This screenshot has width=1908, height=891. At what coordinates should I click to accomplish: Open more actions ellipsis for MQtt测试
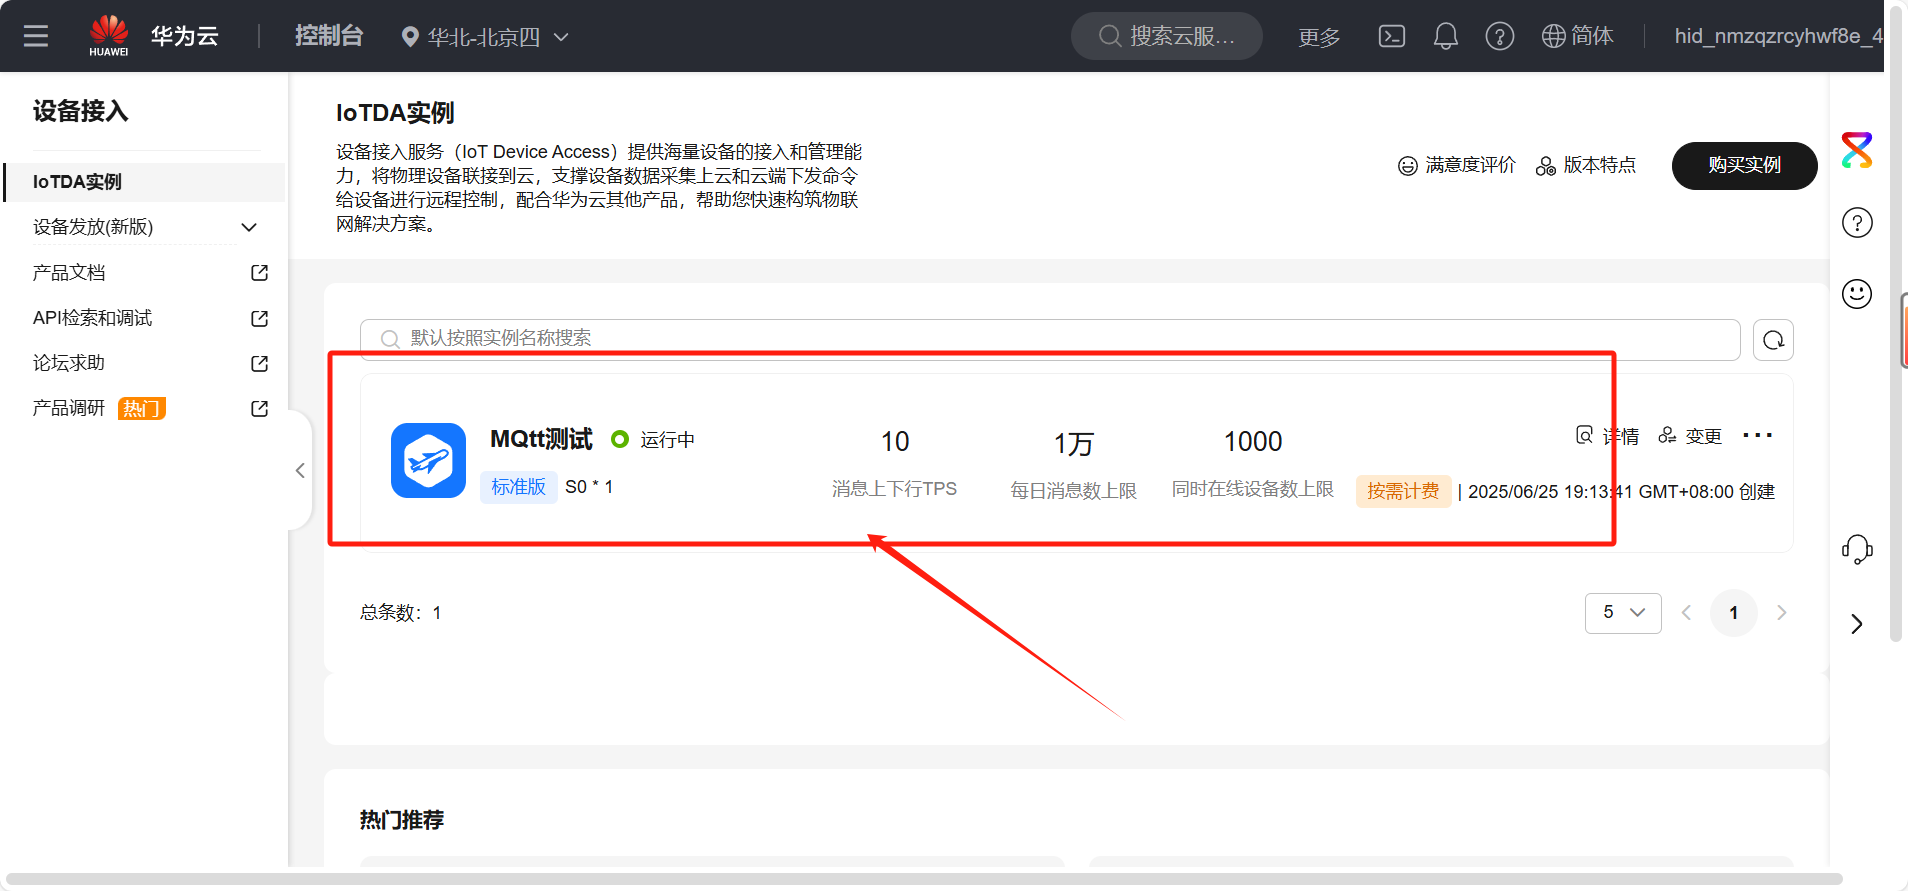pos(1757,435)
